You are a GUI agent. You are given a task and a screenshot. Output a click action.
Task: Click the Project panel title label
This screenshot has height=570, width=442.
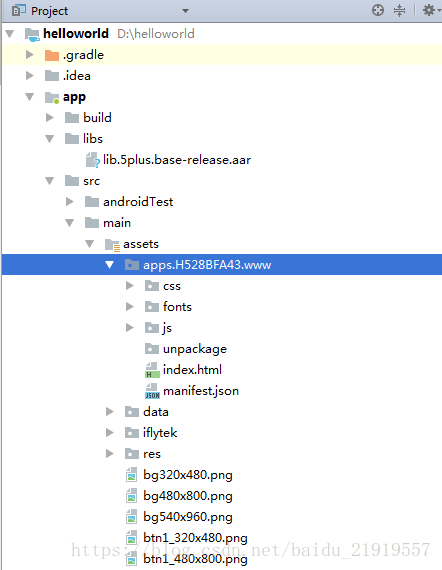coord(49,11)
